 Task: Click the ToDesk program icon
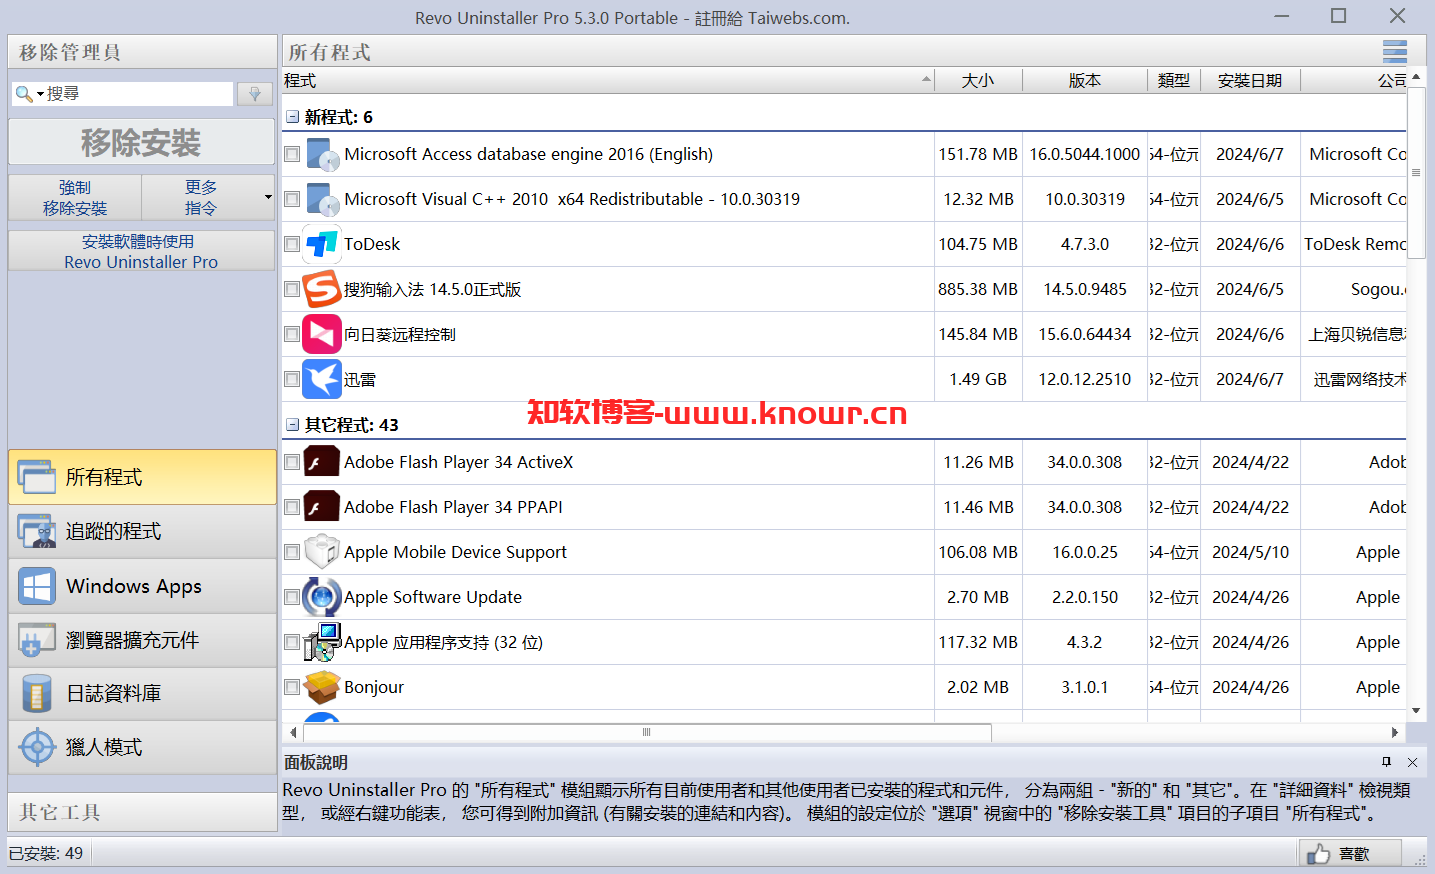click(x=322, y=244)
